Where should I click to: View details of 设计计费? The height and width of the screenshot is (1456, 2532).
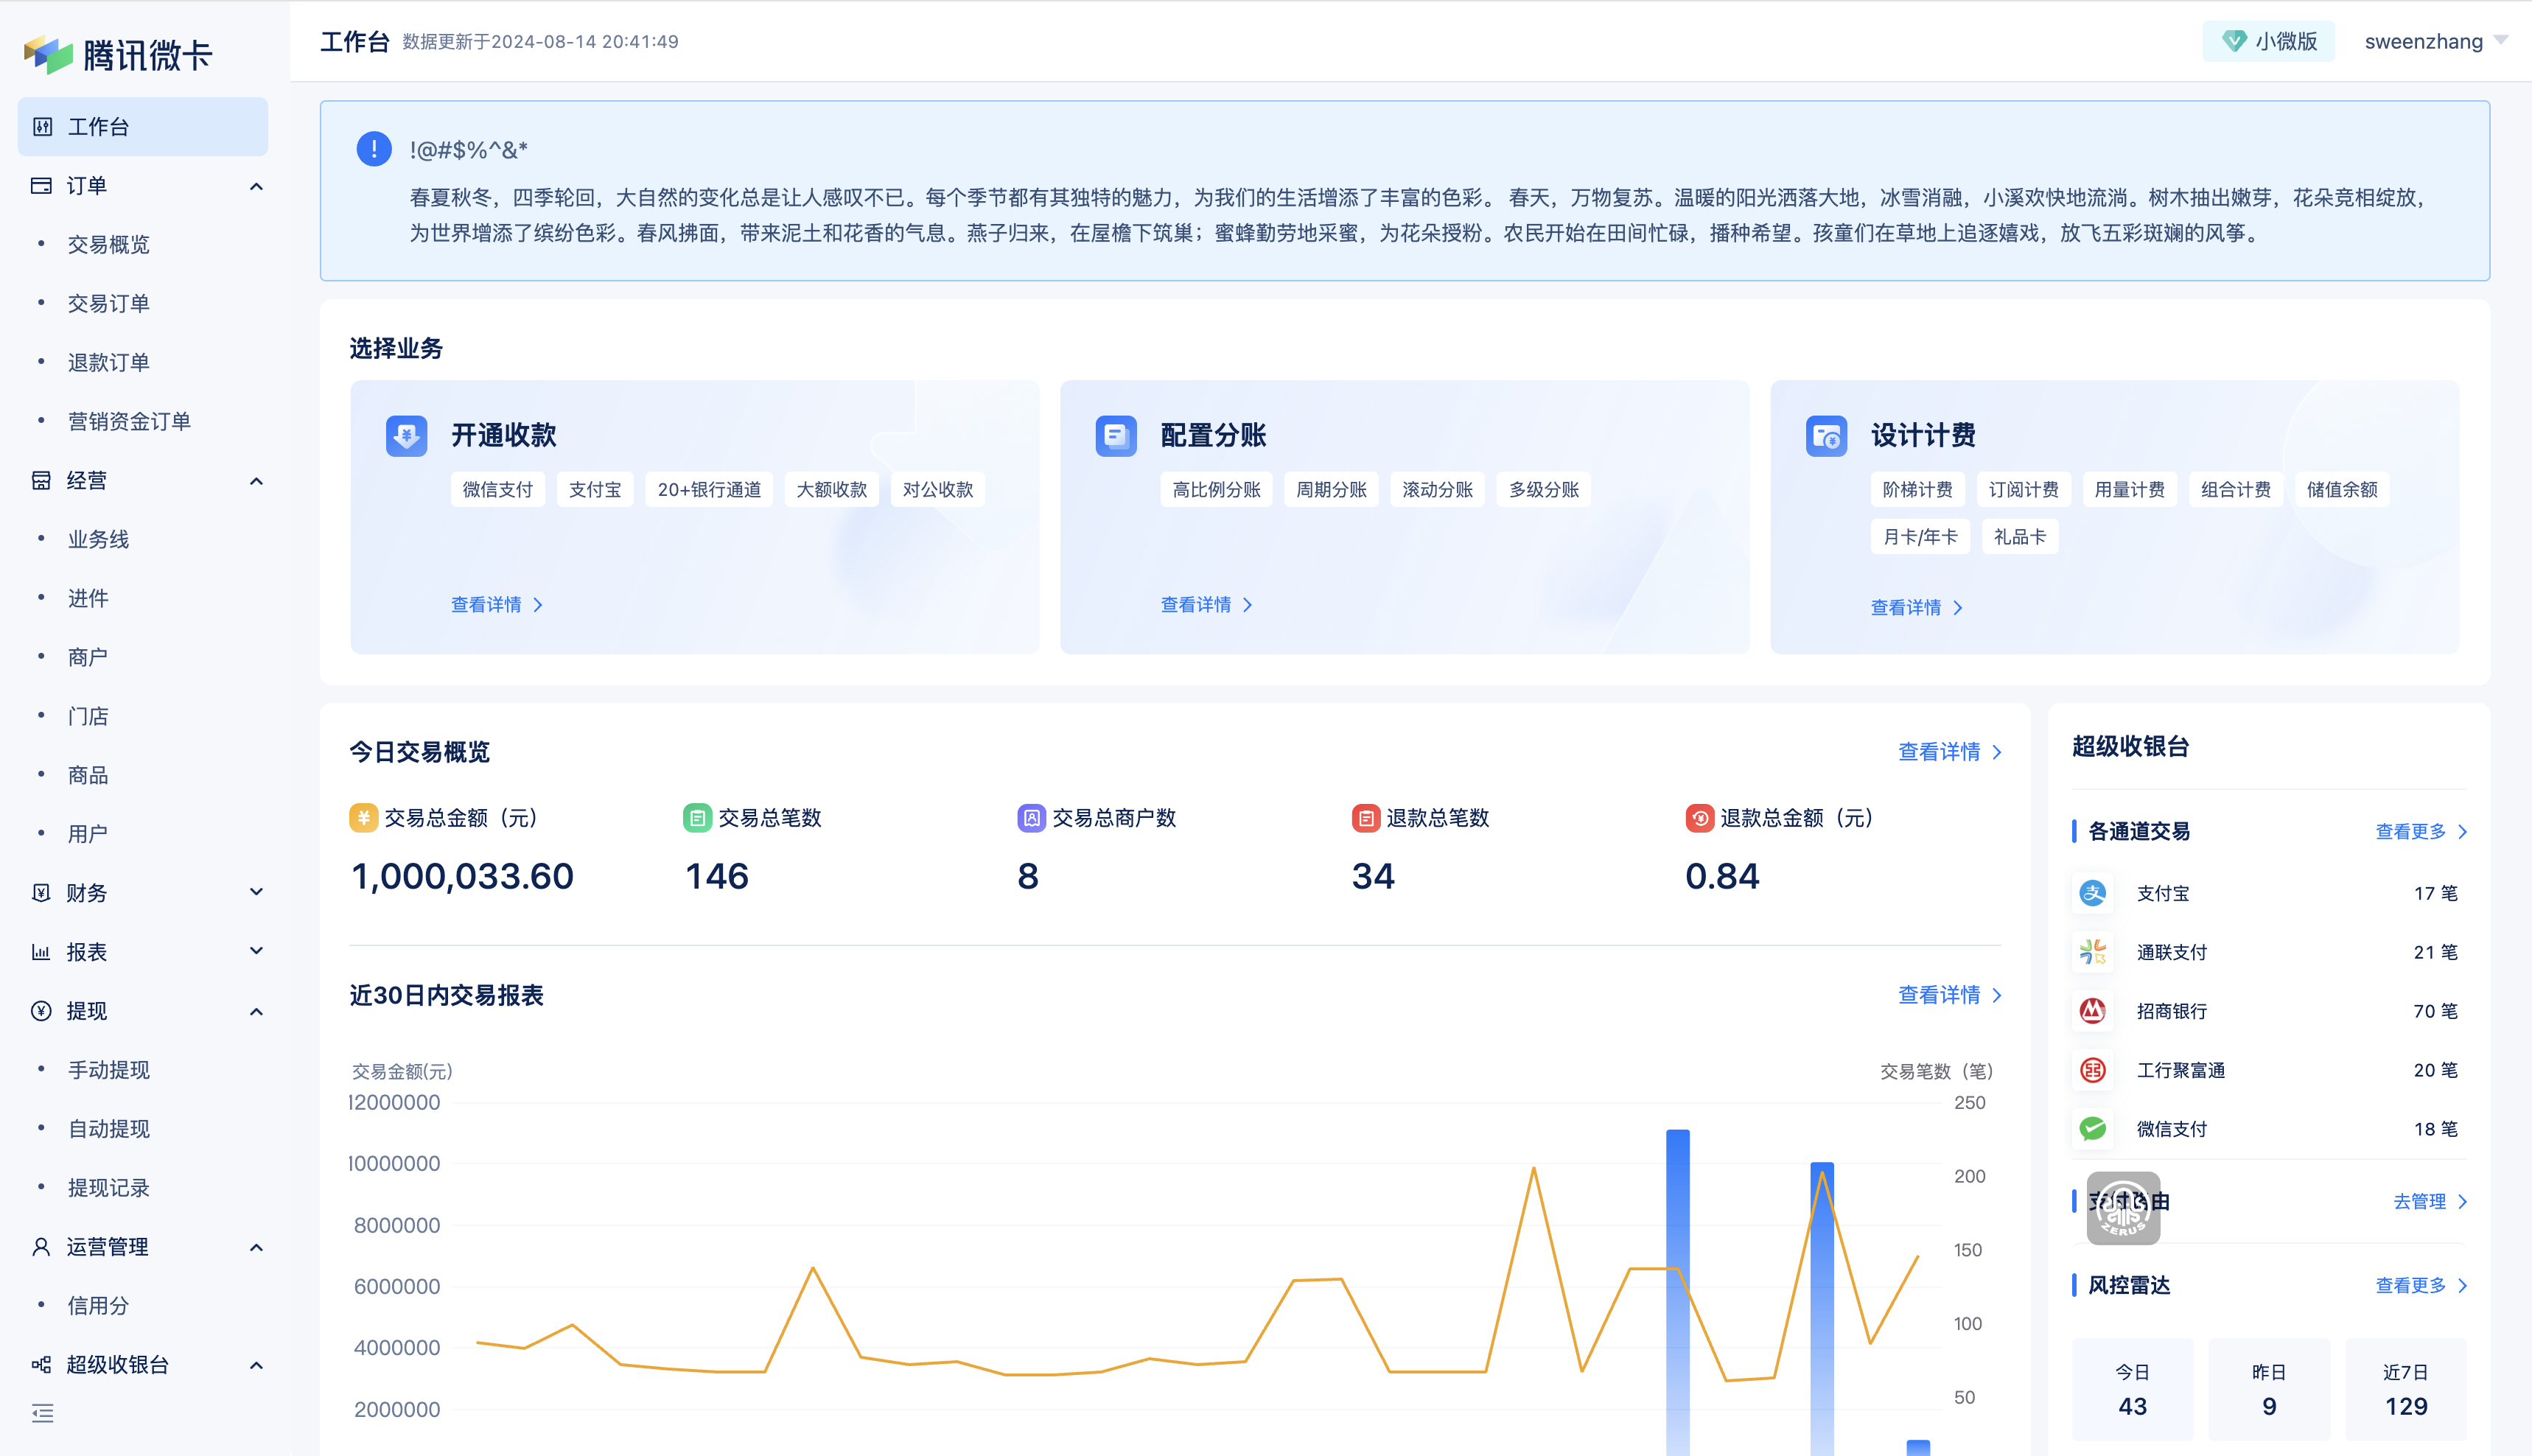click(1917, 608)
